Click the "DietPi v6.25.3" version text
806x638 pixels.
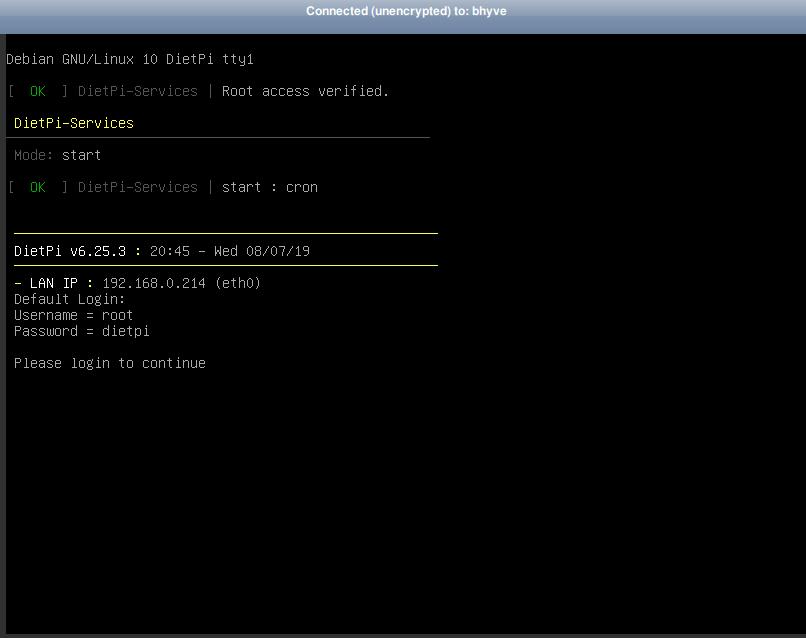(x=70, y=251)
